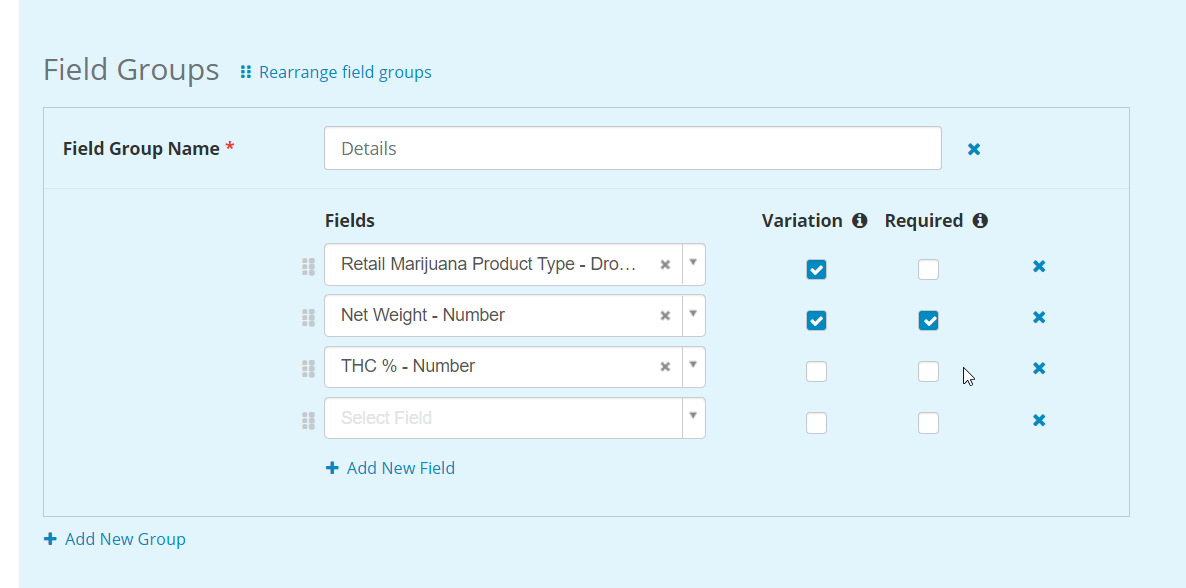Image resolution: width=1186 pixels, height=588 pixels.
Task: Click Add New Group
Action: pos(114,538)
